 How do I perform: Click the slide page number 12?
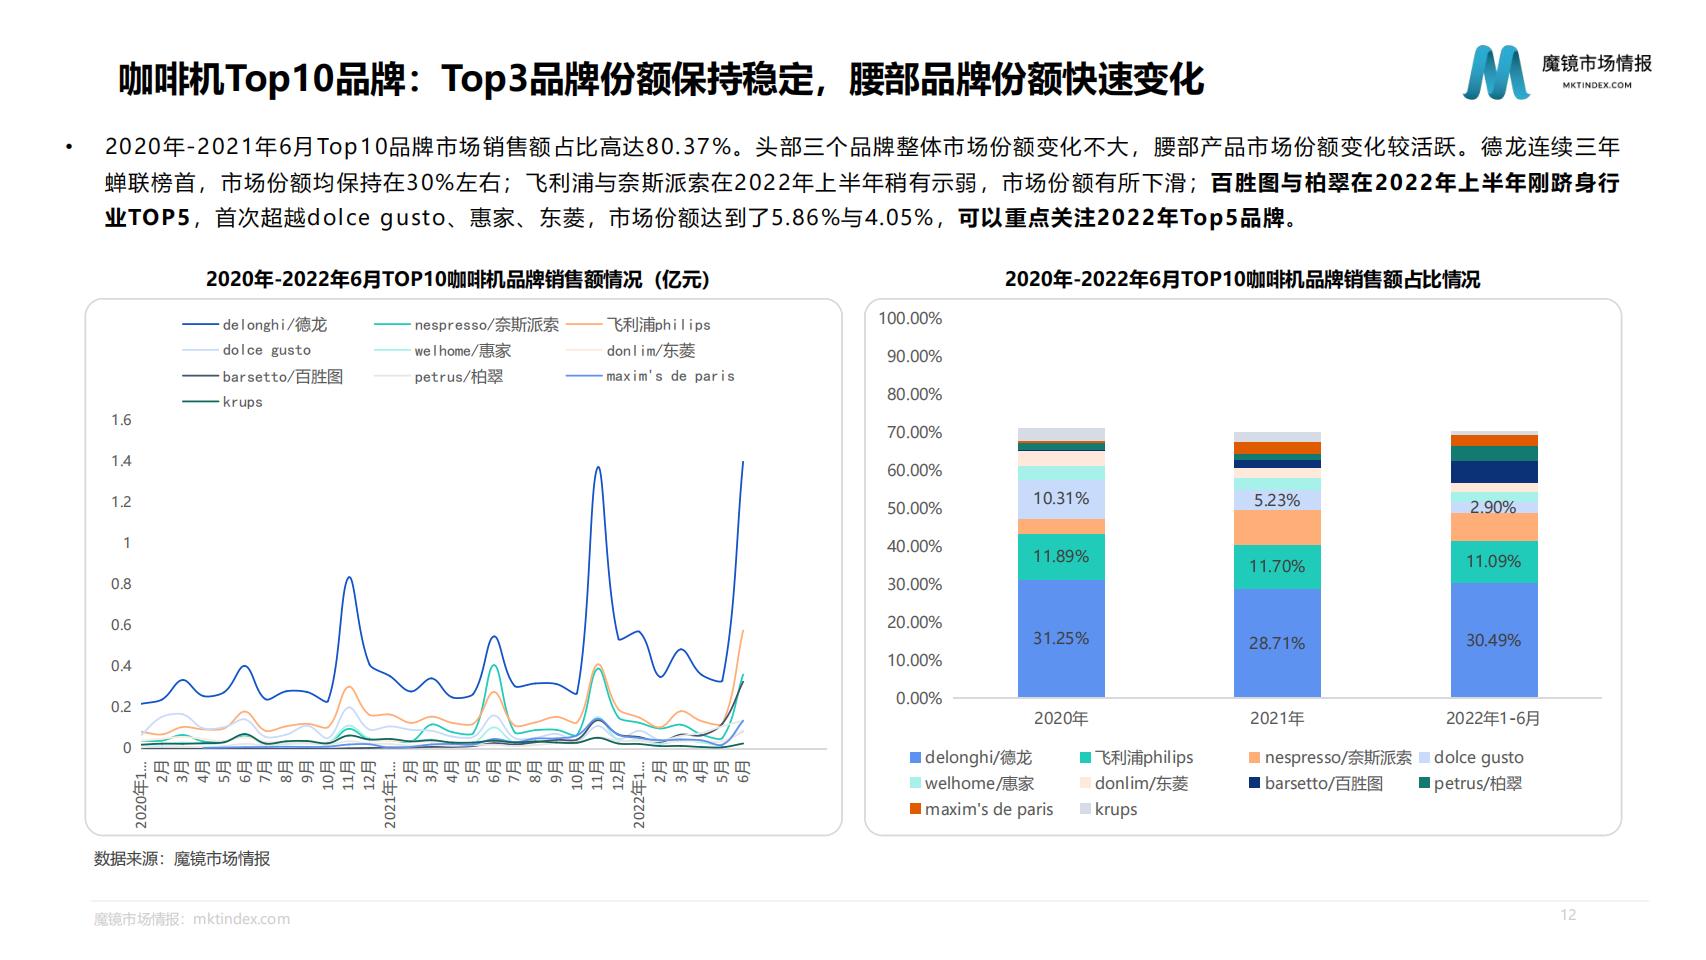[1568, 914]
